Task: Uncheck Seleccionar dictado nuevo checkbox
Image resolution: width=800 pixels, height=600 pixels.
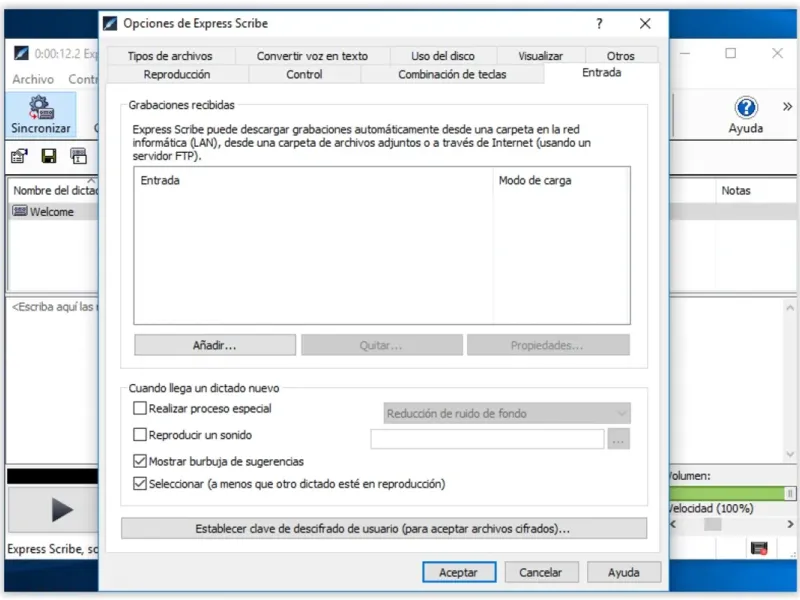Action: click(x=139, y=484)
